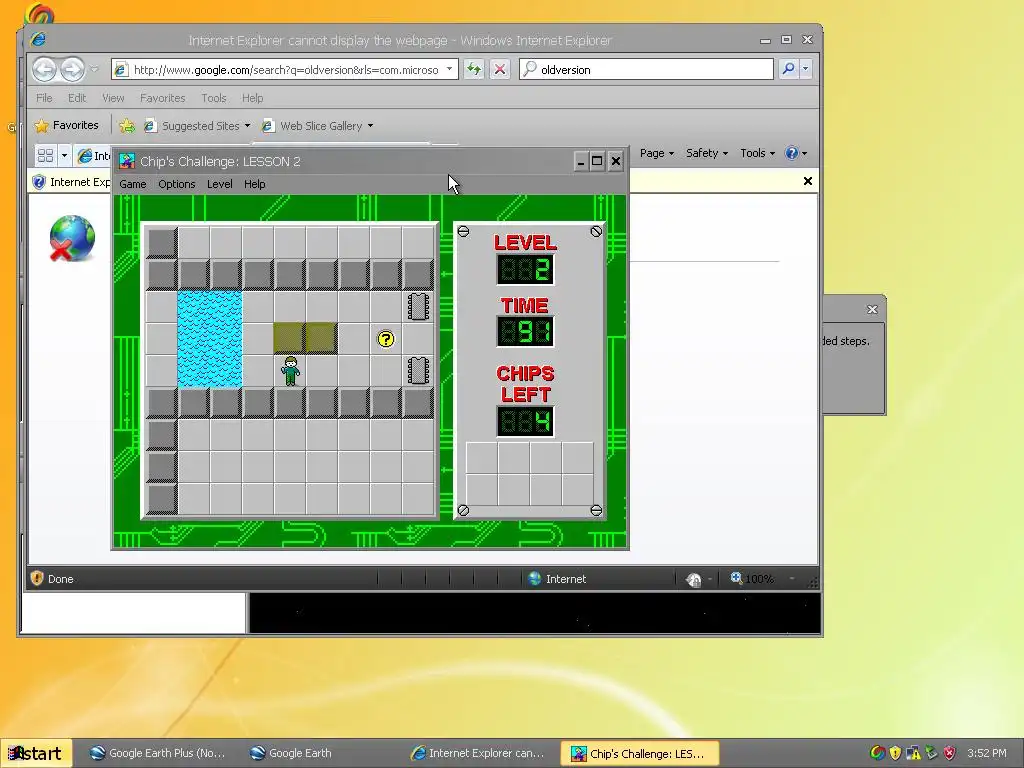Open the Page command bar dropdown

click(x=656, y=153)
